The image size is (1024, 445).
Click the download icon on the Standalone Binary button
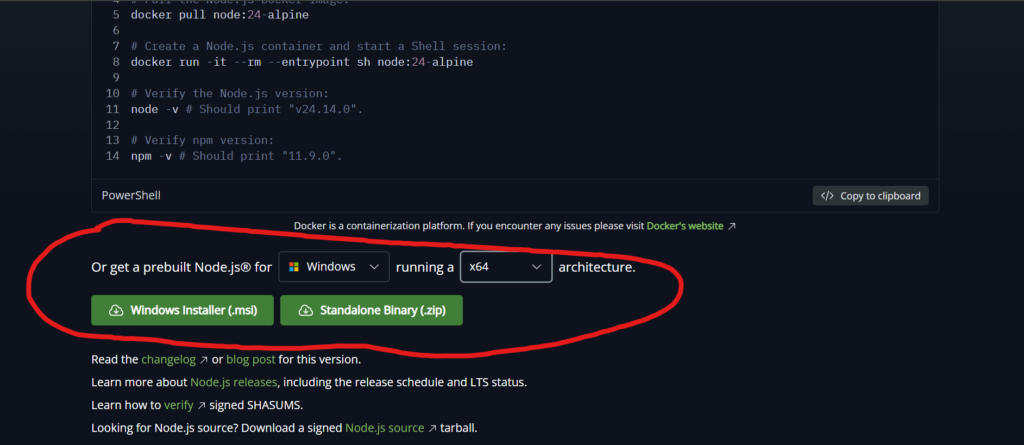point(305,311)
